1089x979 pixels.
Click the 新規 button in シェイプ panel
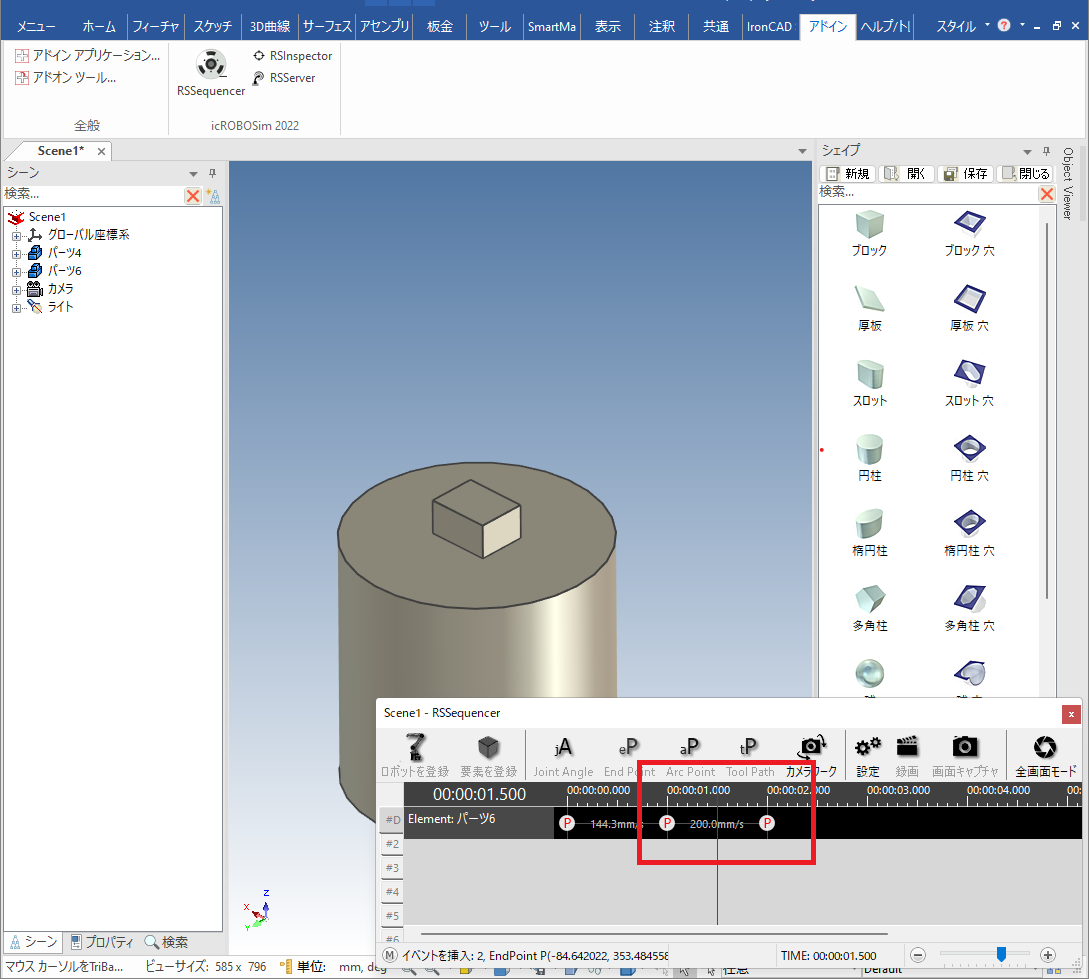(x=848, y=174)
